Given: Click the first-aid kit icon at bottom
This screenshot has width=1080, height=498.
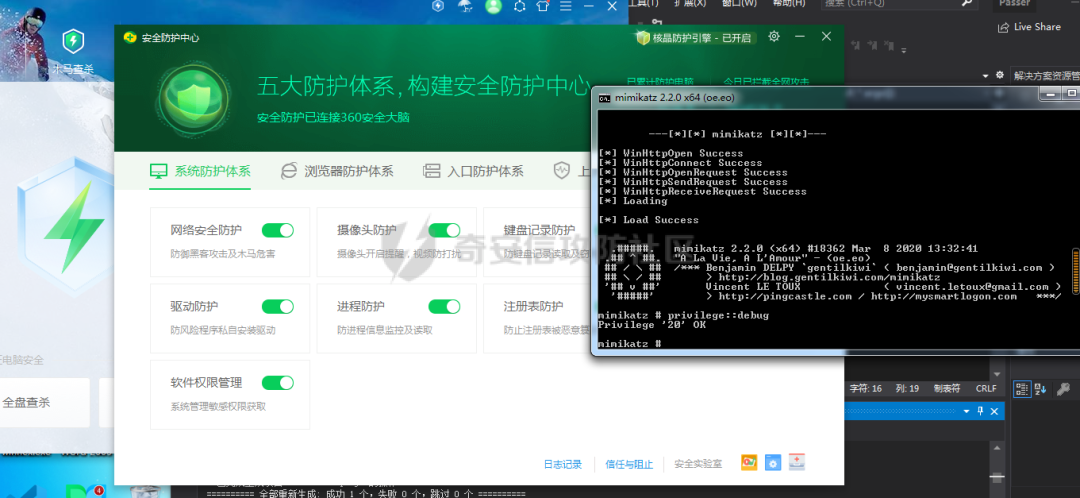Looking at the screenshot, I should 797,462.
